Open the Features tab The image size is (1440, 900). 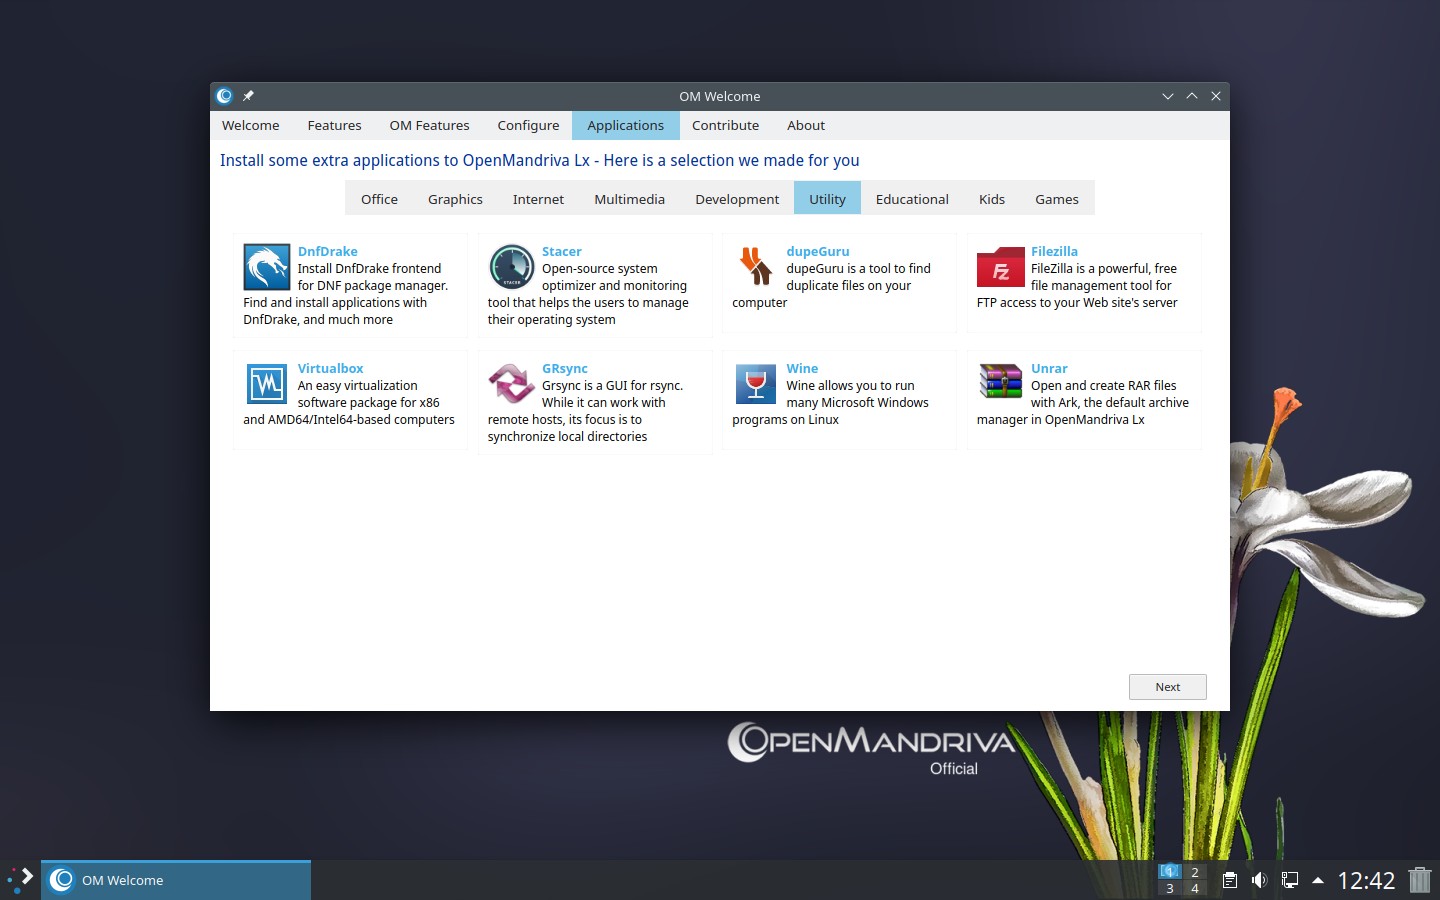pos(334,125)
